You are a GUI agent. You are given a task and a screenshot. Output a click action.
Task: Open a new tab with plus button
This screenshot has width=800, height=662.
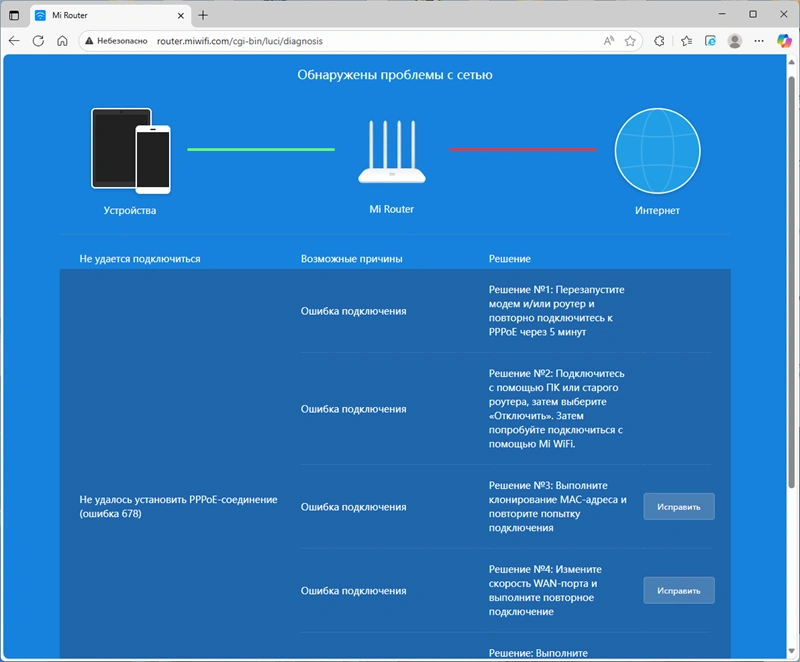tap(203, 15)
